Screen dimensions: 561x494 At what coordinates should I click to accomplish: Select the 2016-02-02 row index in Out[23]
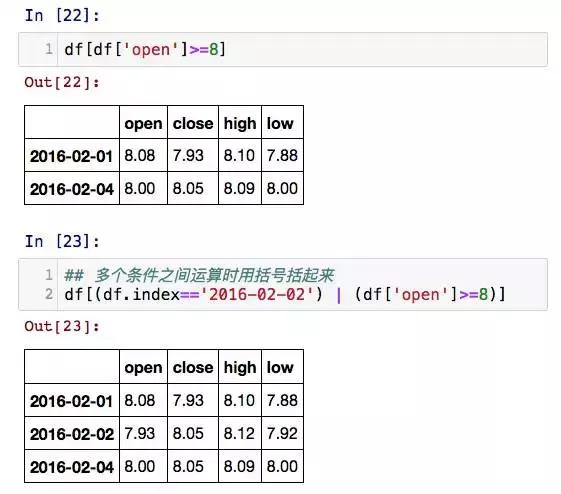click(72, 433)
